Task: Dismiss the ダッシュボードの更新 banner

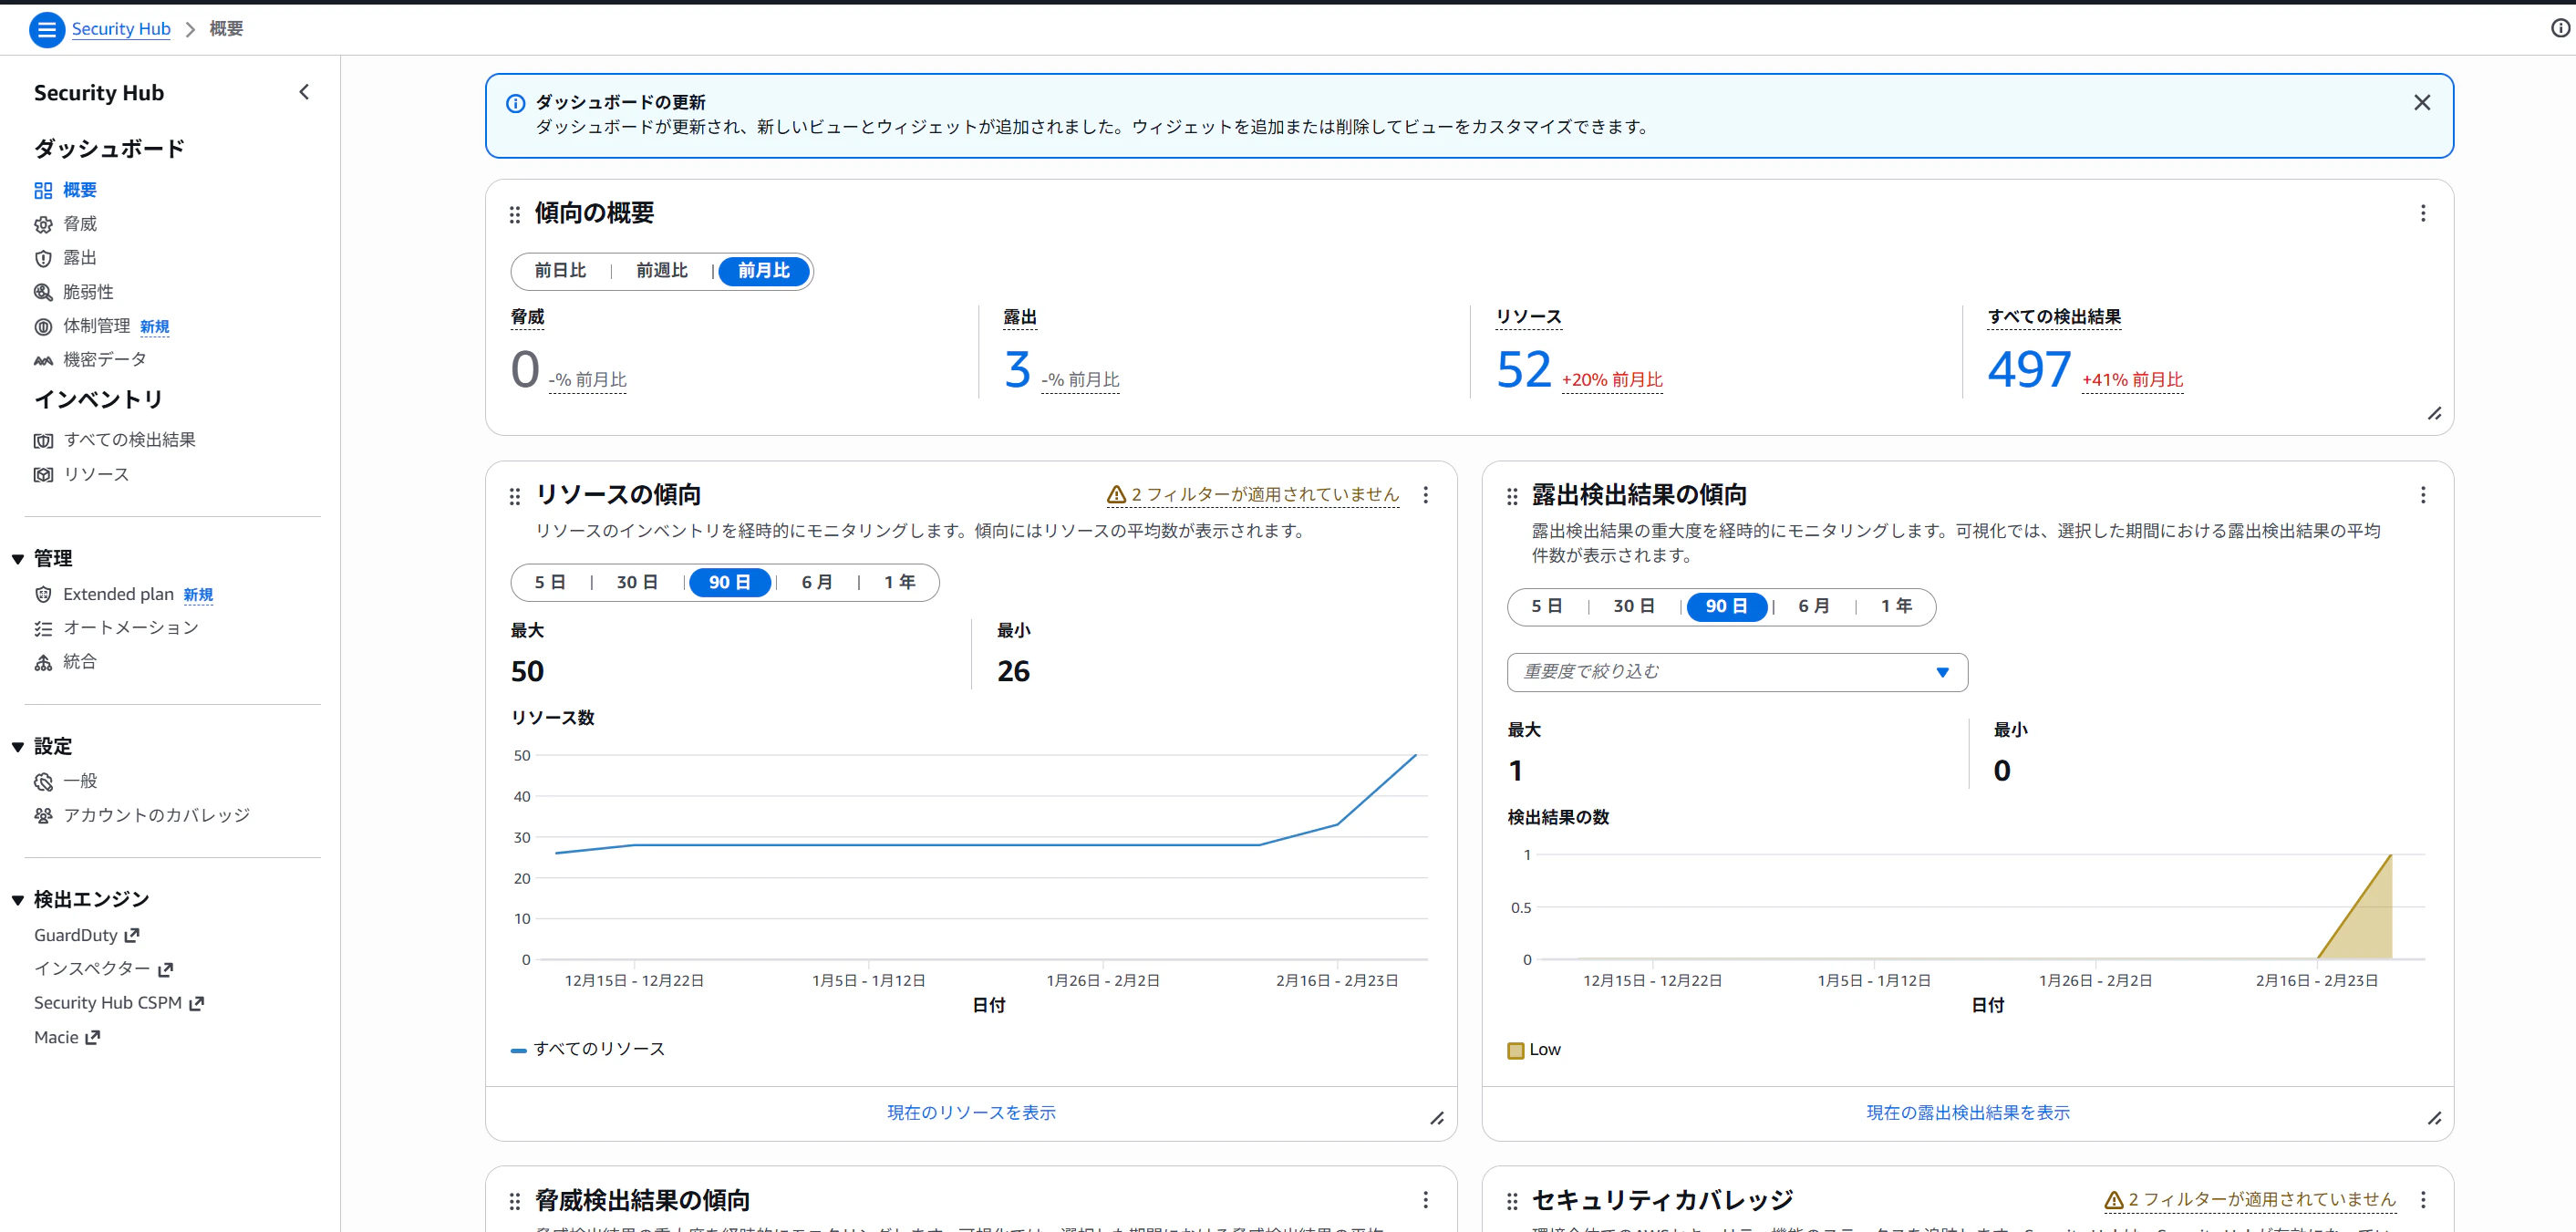Action: pyautogui.click(x=2421, y=103)
